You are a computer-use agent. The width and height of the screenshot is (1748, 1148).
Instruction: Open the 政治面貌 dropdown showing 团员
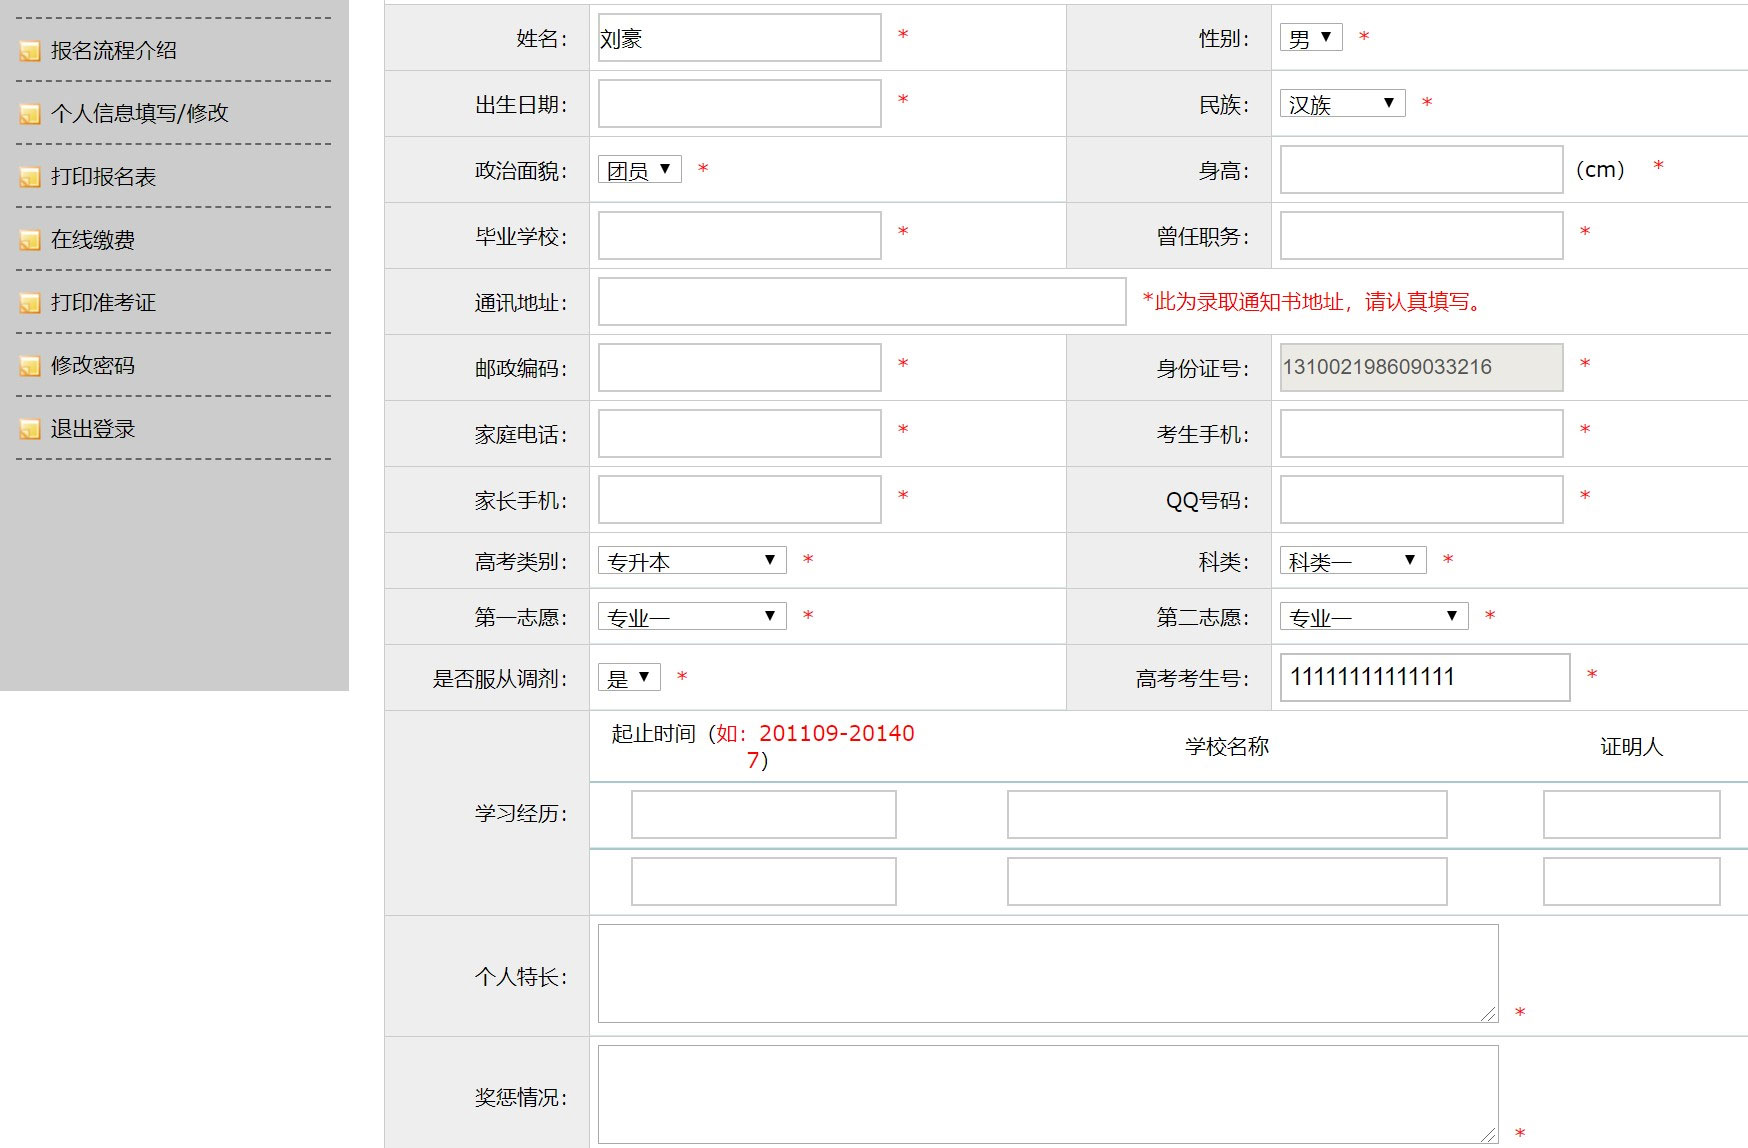pyautogui.click(x=639, y=170)
